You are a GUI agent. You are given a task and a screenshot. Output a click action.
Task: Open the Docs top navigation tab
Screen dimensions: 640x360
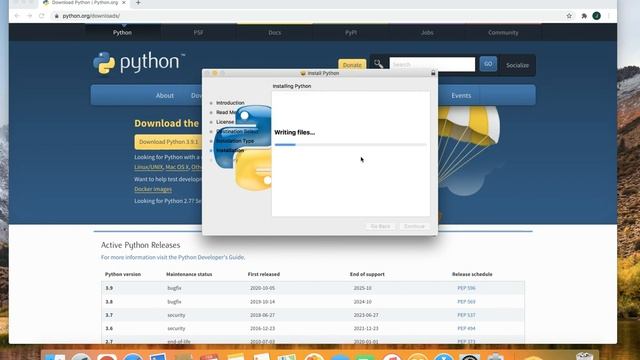[x=275, y=33]
